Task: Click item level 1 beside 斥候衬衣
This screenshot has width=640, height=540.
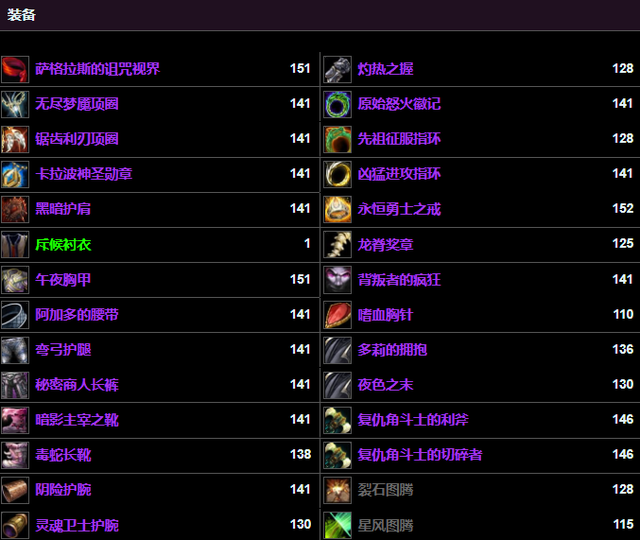Action: tap(307, 244)
